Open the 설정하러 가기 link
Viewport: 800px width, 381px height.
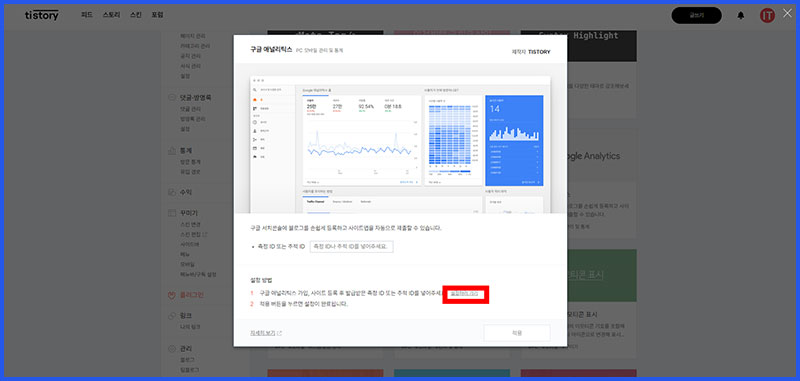[x=464, y=294]
